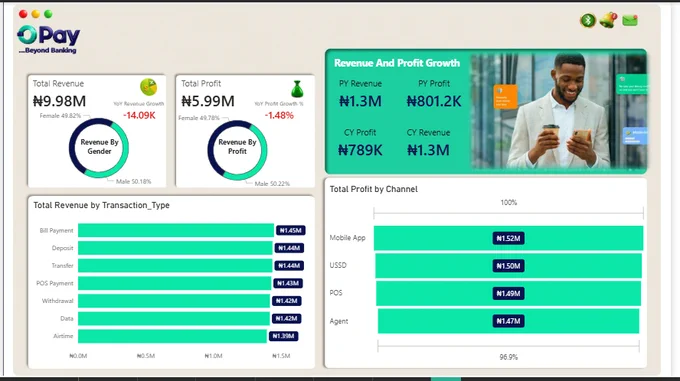Click the Total Revenue card title
Image resolution: width=680 pixels, height=381 pixels.
click(x=58, y=83)
